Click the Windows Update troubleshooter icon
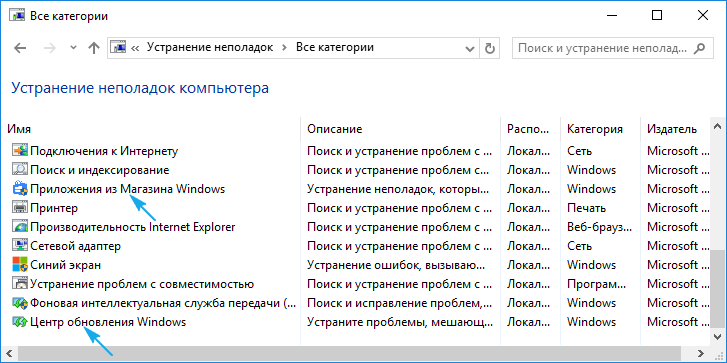This screenshot has height=363, width=727. point(19,322)
